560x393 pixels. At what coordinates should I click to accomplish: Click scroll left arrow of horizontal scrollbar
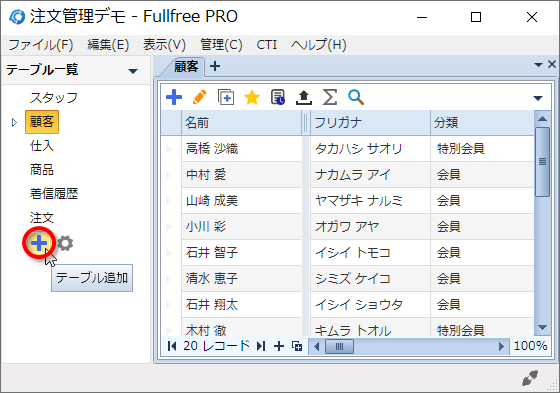point(316,346)
